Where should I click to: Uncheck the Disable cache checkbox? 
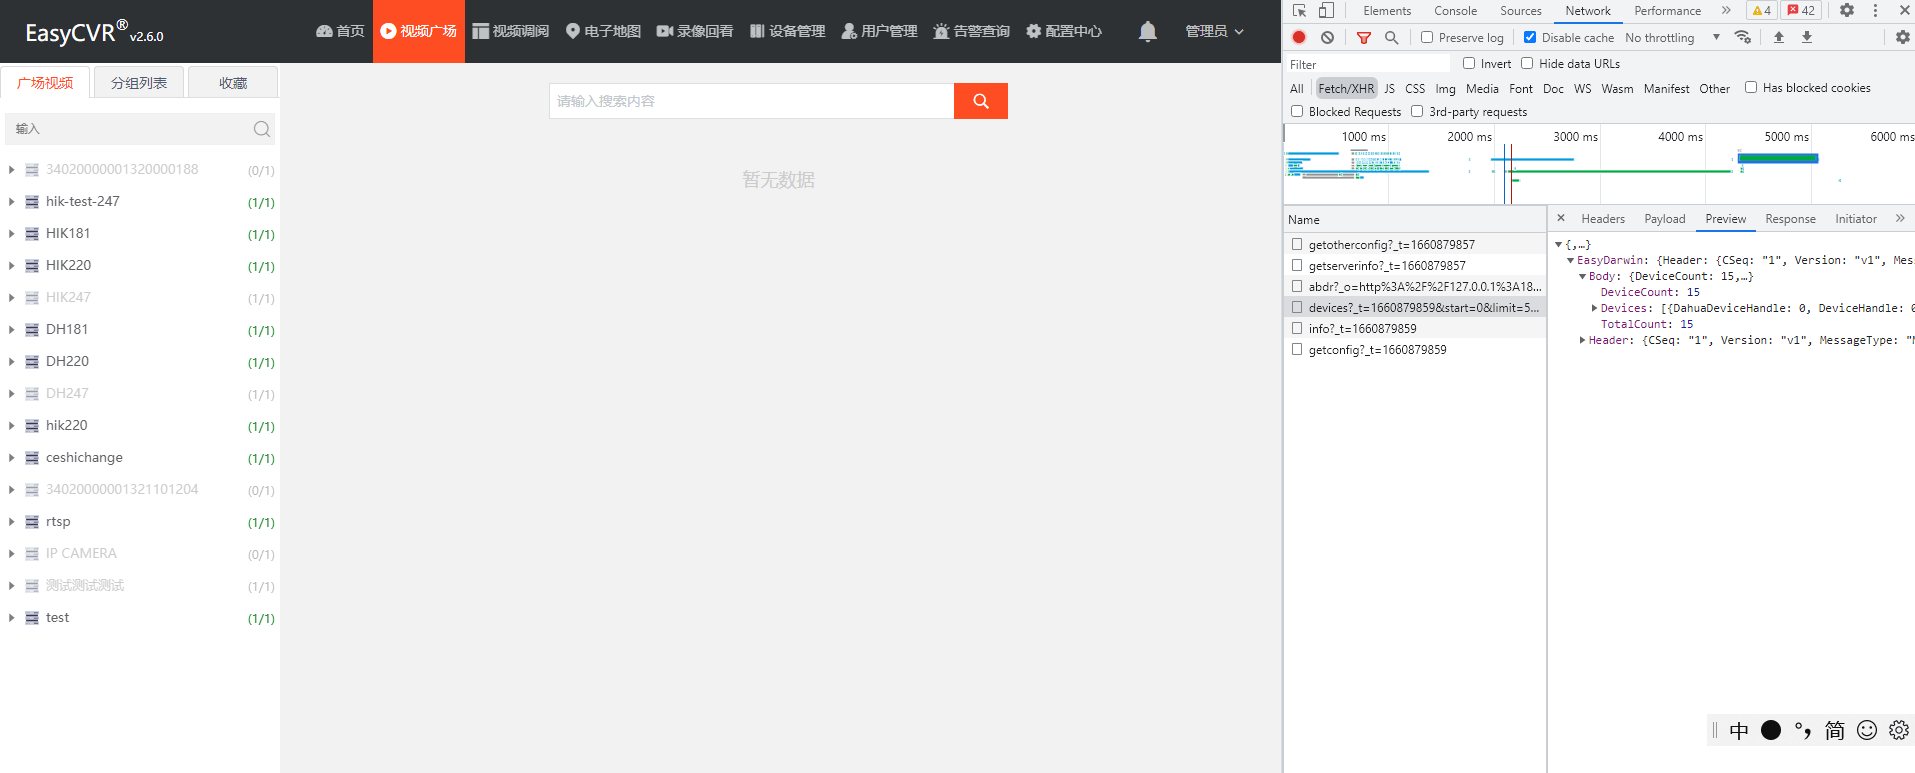[1530, 37]
